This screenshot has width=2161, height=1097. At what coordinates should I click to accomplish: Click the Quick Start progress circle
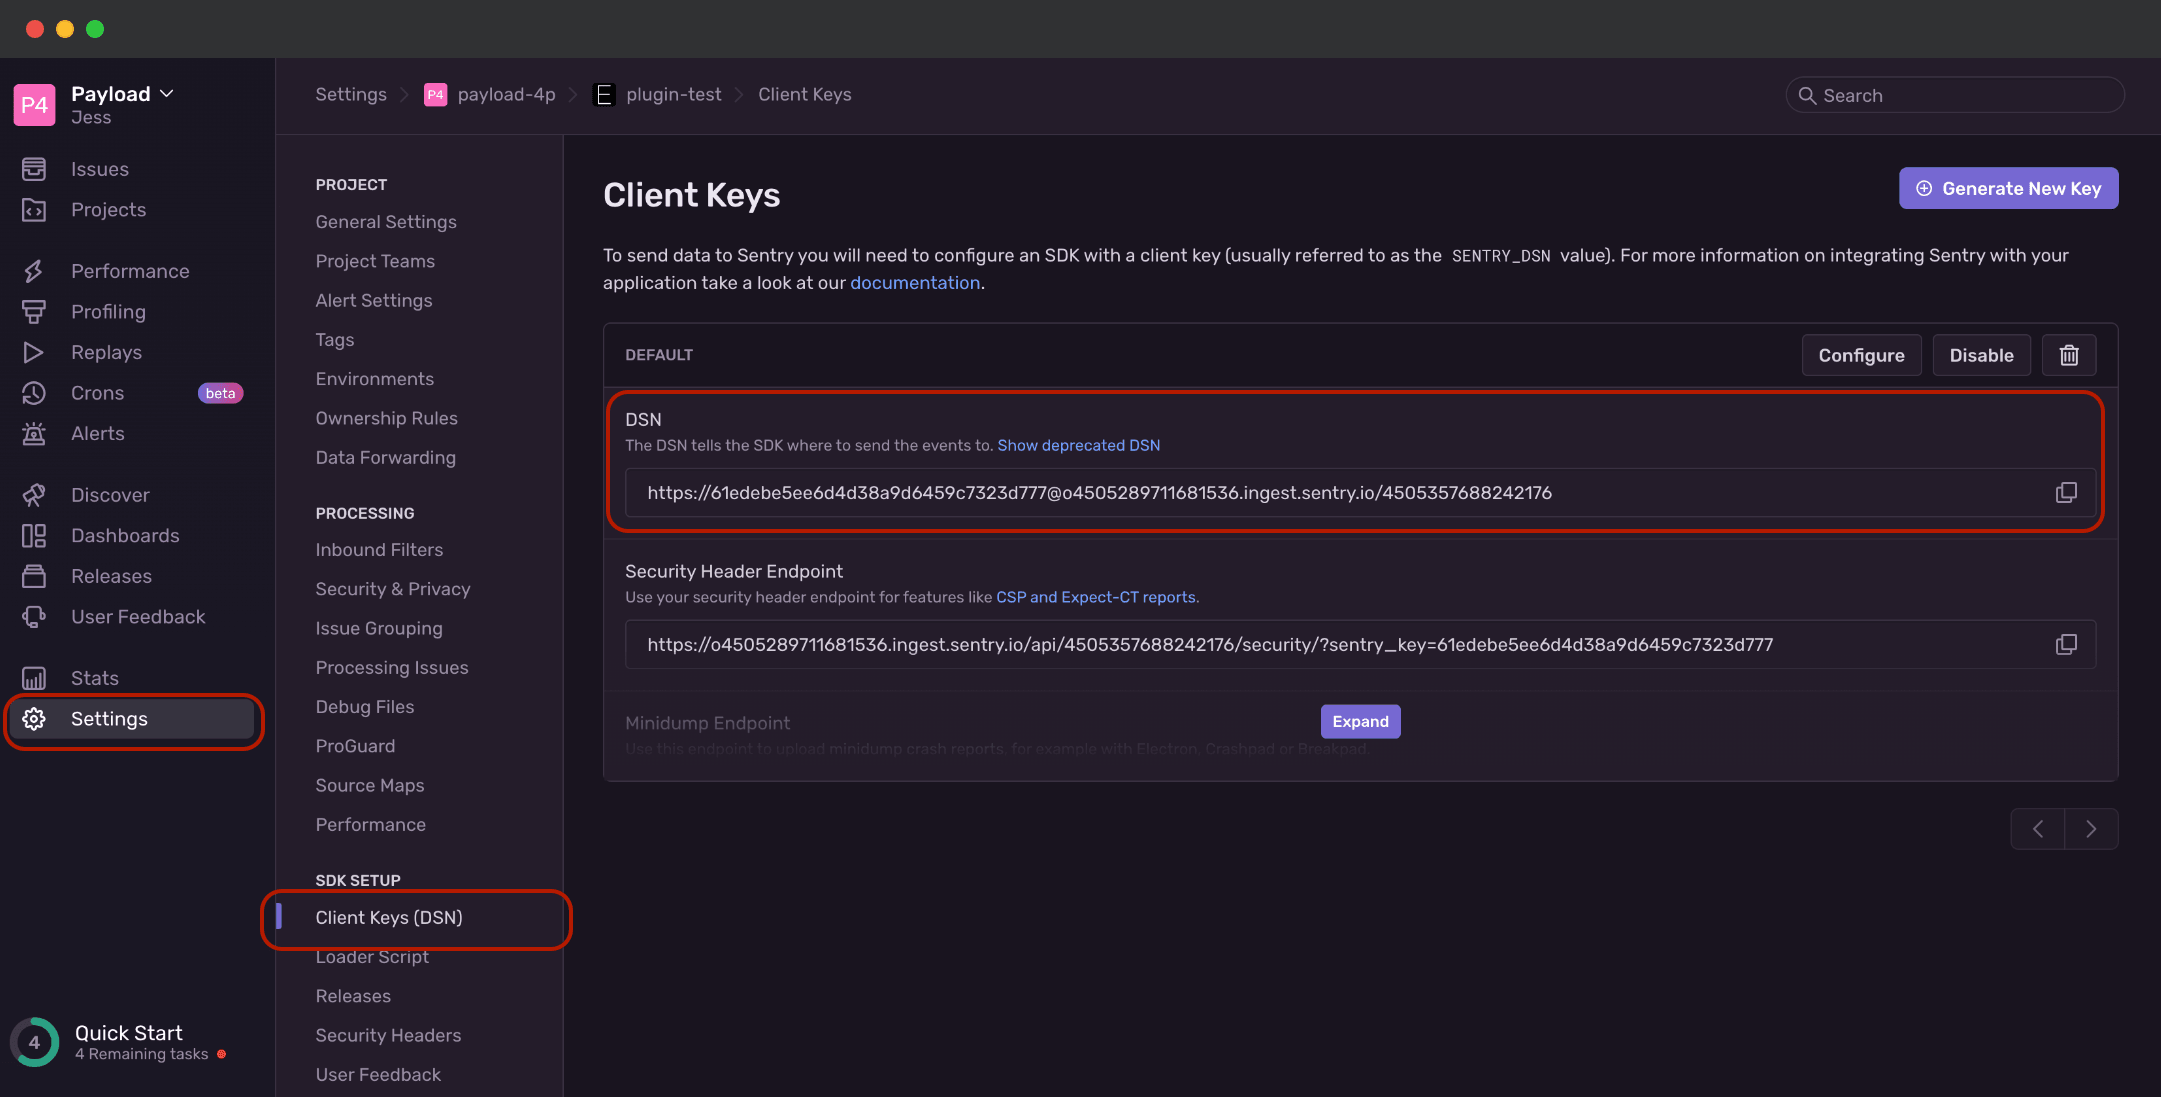point(35,1042)
